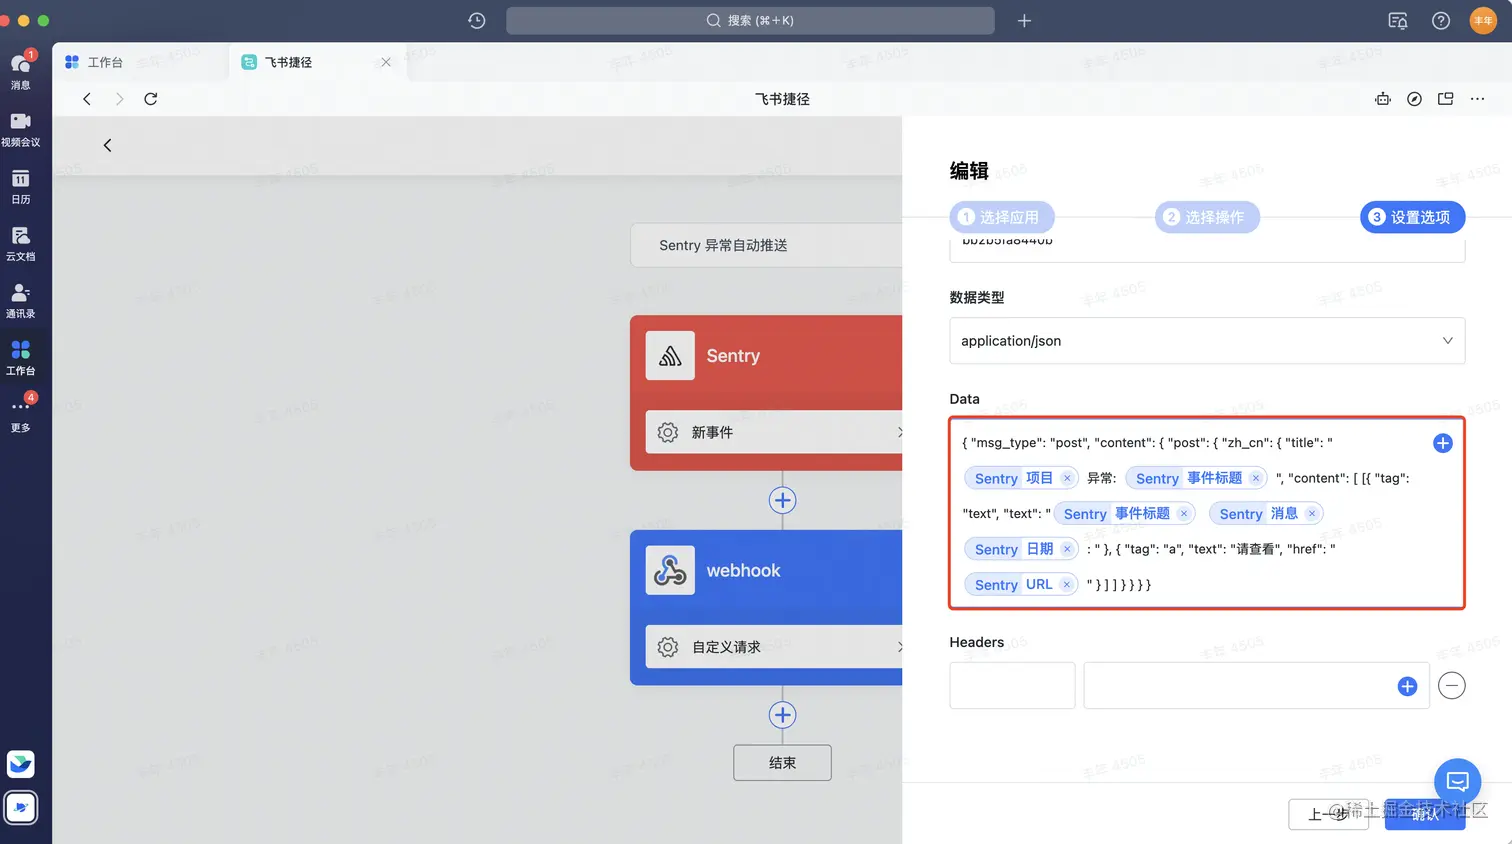Go back with the flow editor chevron

(107, 145)
